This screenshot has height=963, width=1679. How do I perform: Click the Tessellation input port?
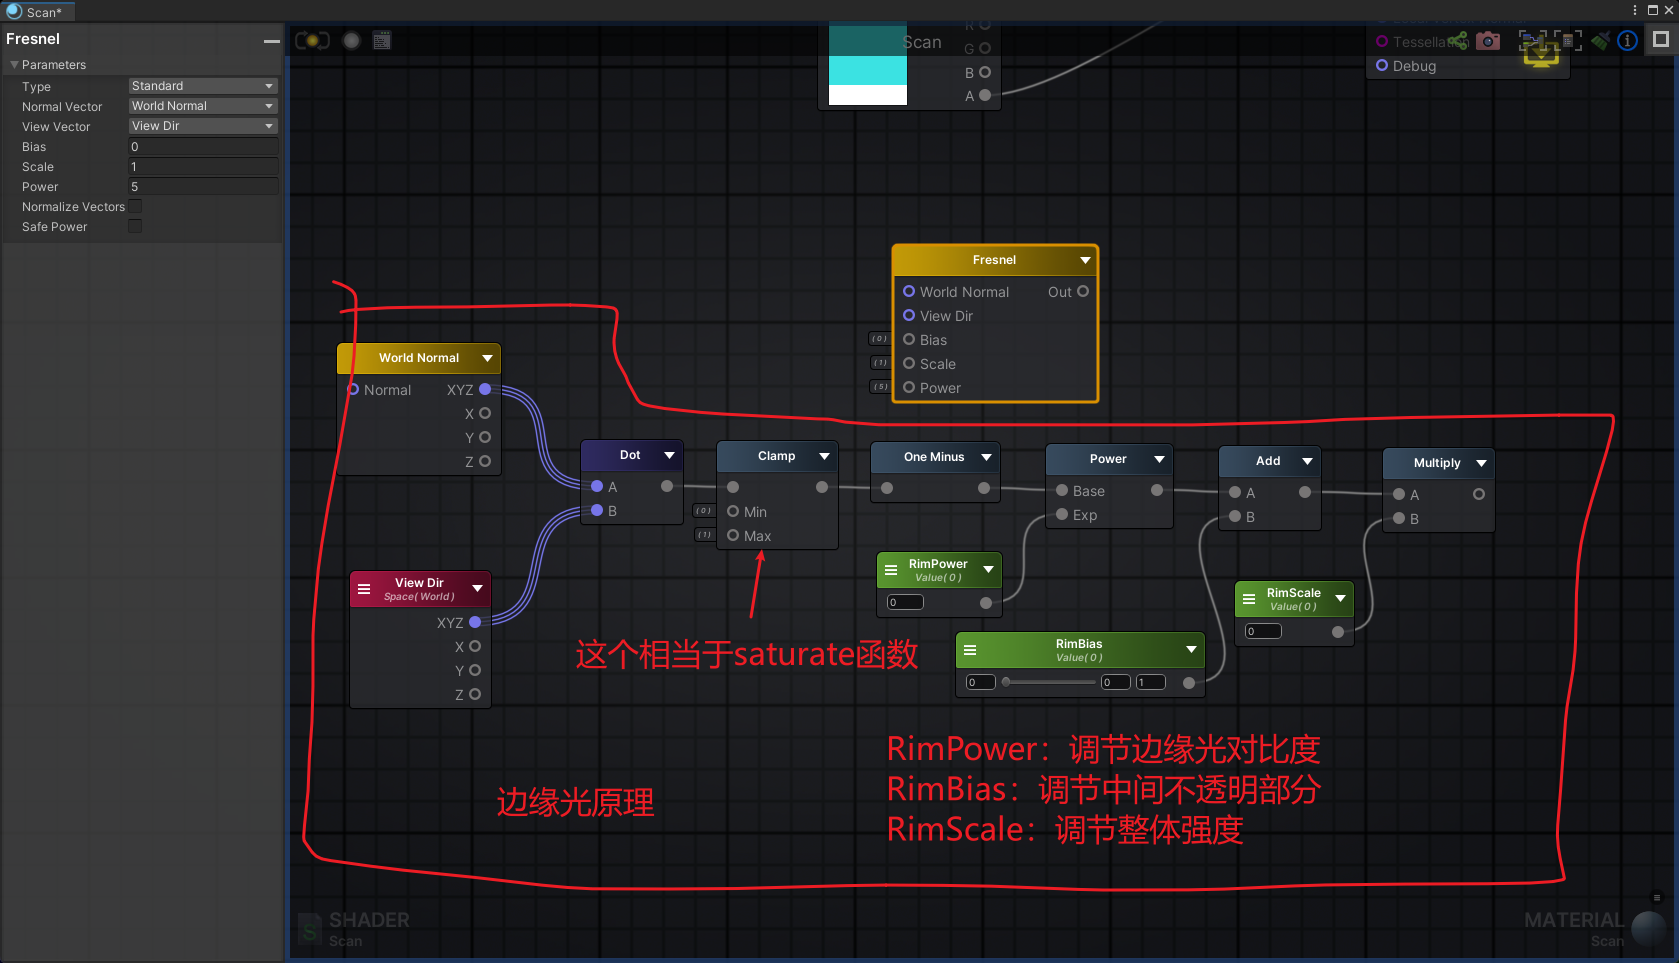(x=1382, y=41)
